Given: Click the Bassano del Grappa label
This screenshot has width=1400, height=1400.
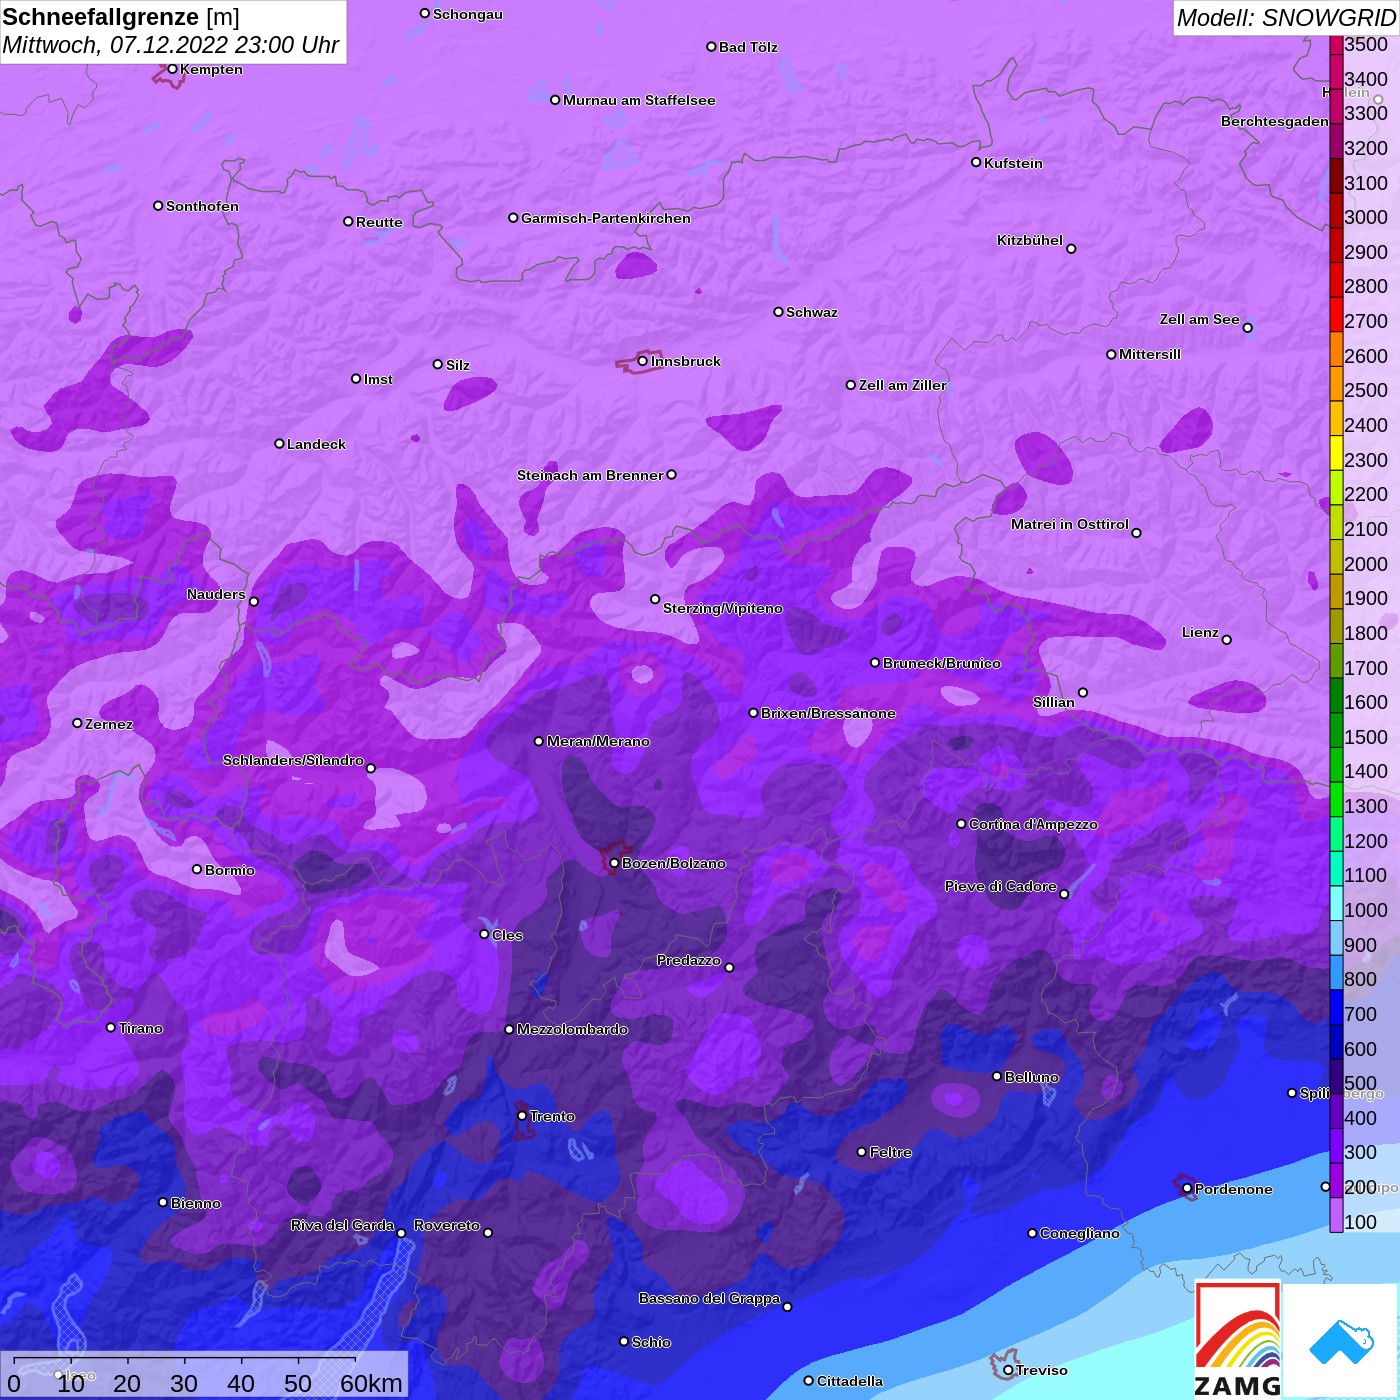Looking at the screenshot, I should click(x=709, y=1298).
